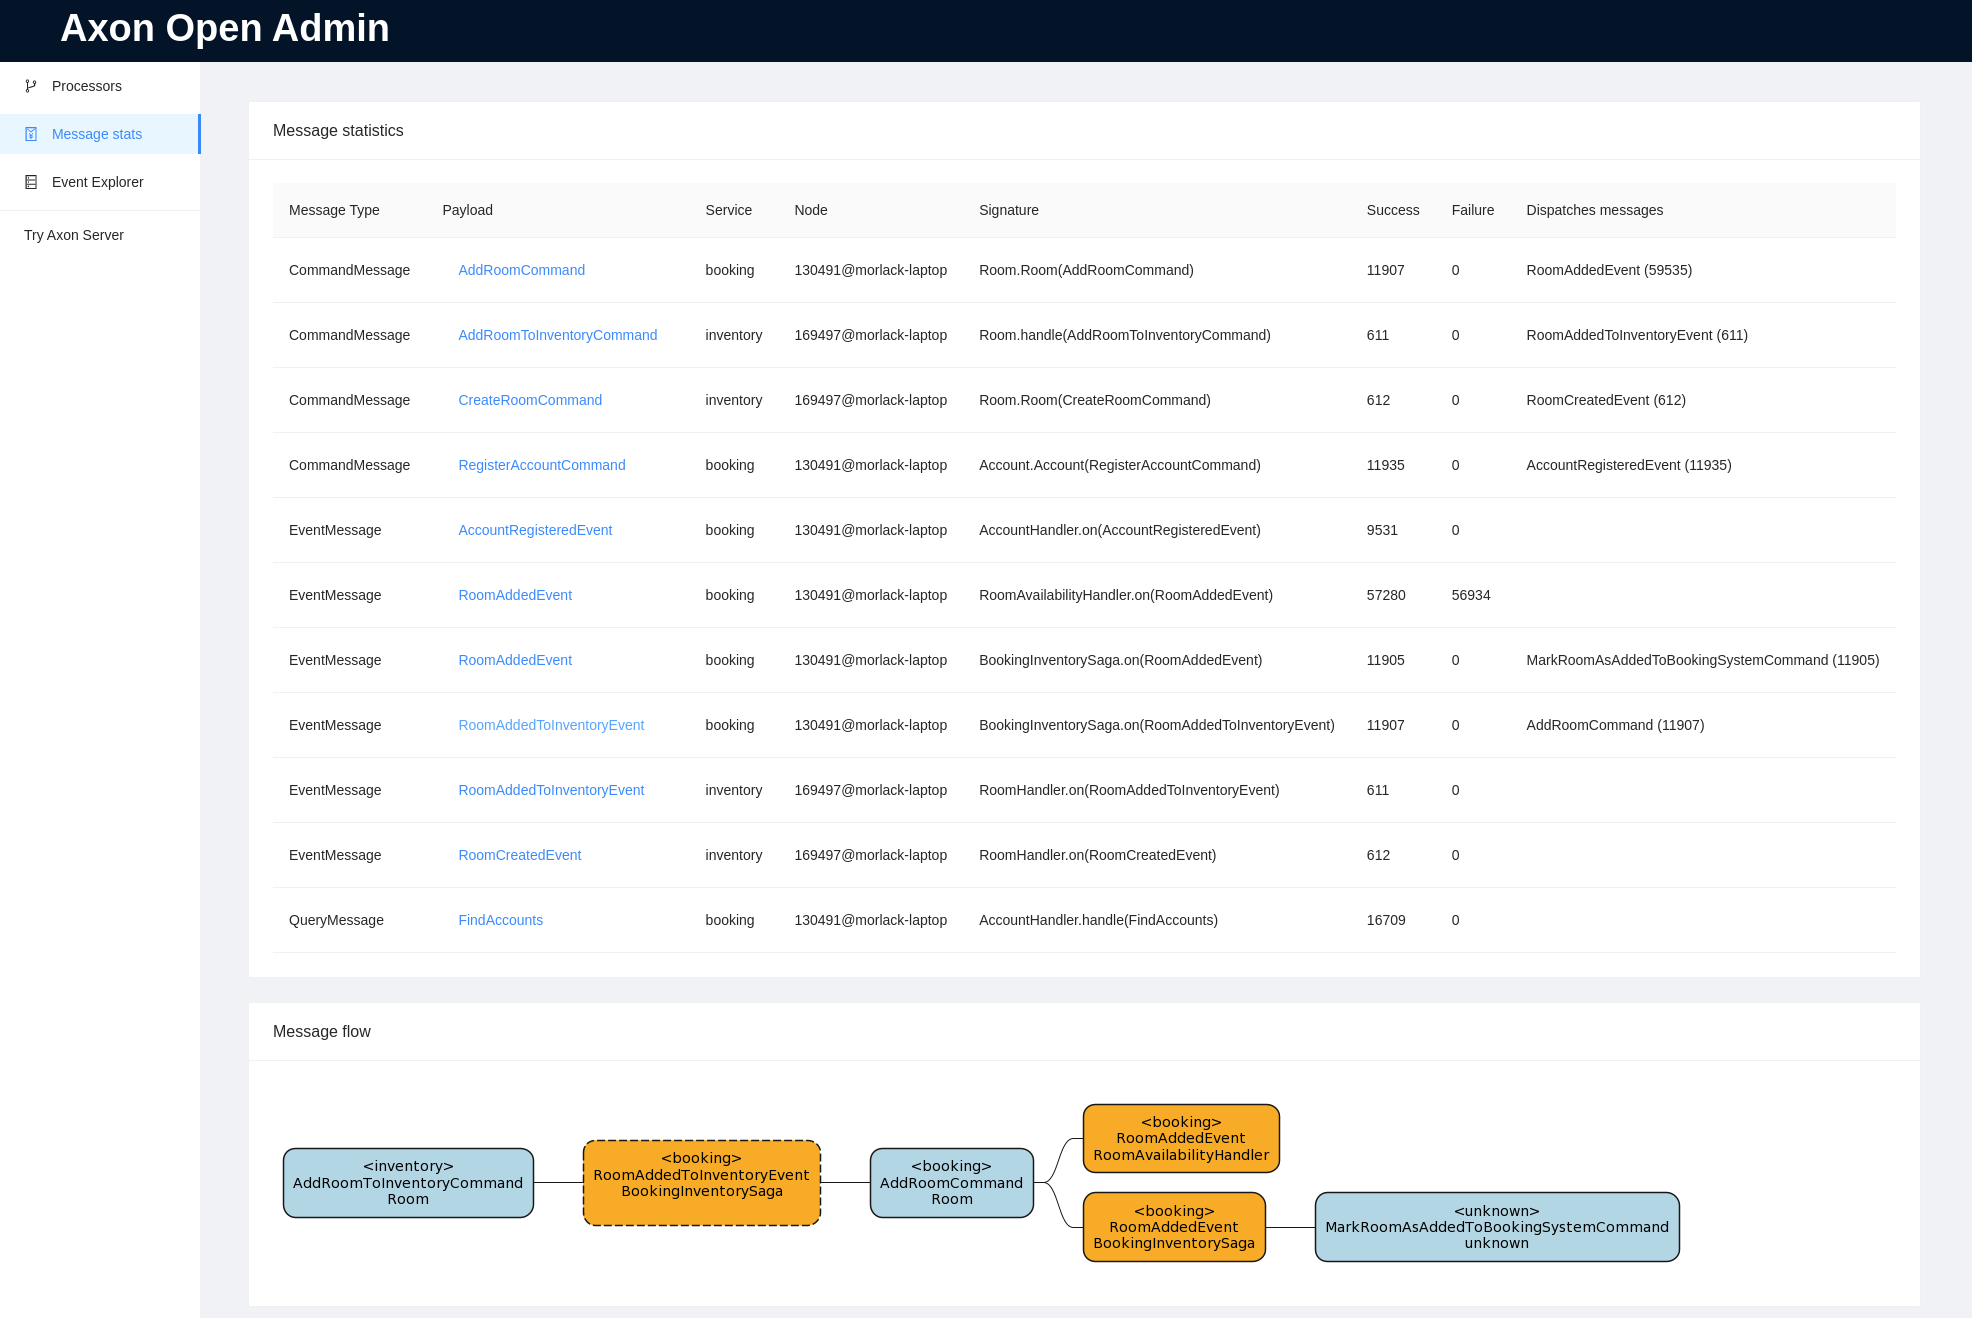This screenshot has width=1972, height=1318.
Task: Click the RoomAvailabilityHandler orange flow node
Action: [x=1180, y=1139]
